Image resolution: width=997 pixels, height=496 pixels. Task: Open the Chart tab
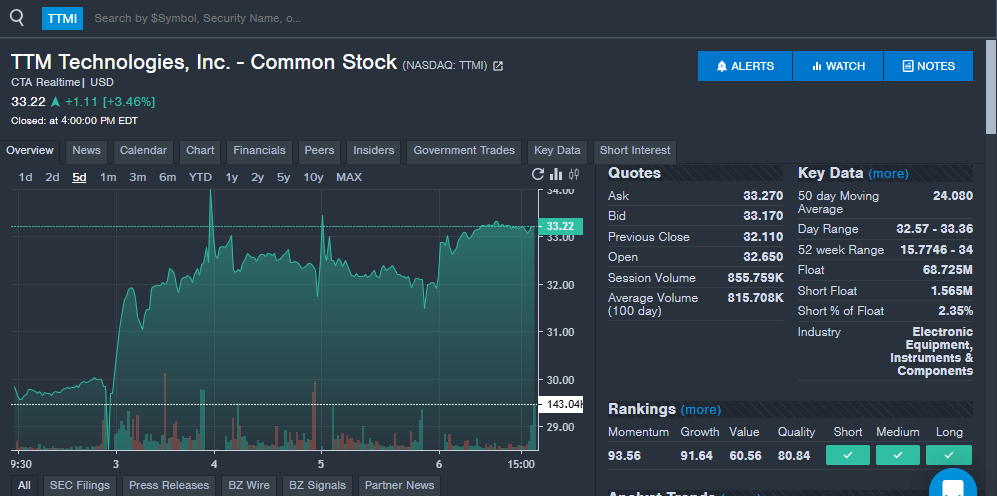click(x=200, y=151)
